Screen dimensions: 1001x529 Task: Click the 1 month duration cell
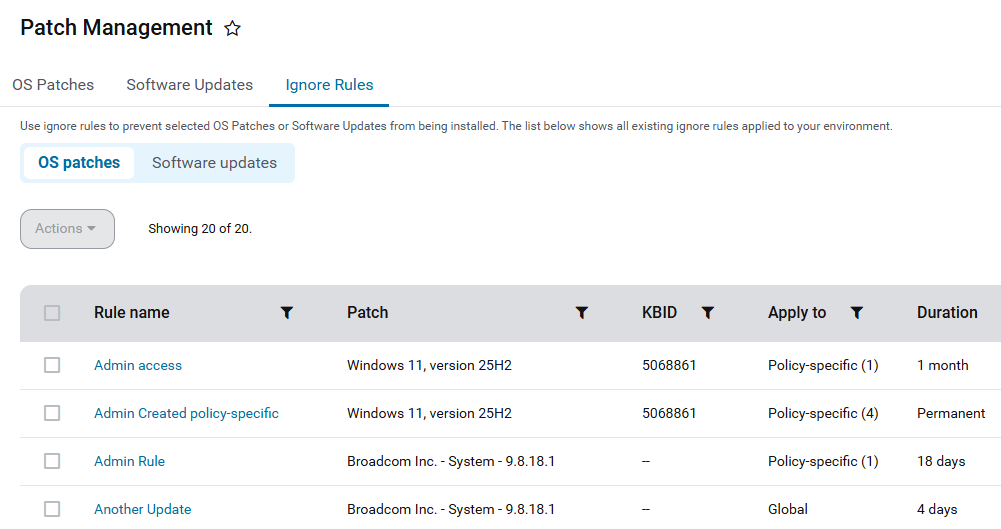[x=943, y=365]
